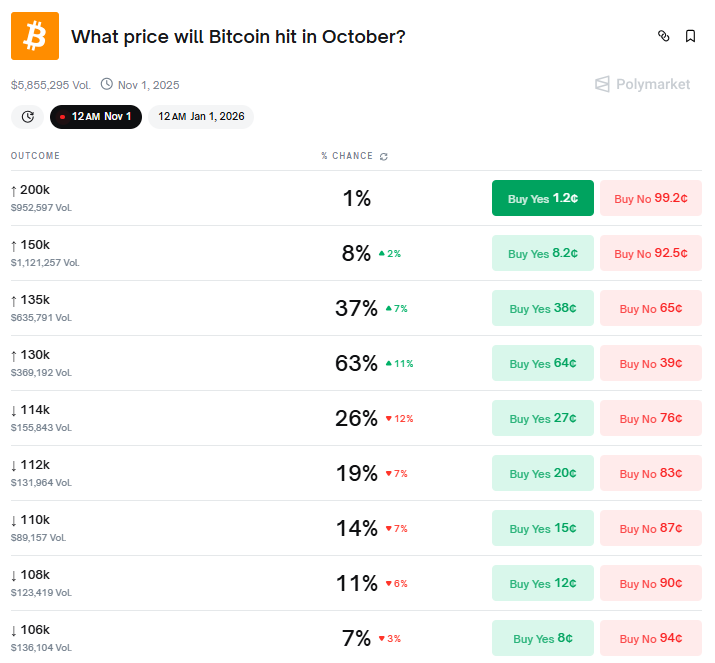Open past markets history clock icon
This screenshot has height=663, width=715.
(x=27, y=117)
